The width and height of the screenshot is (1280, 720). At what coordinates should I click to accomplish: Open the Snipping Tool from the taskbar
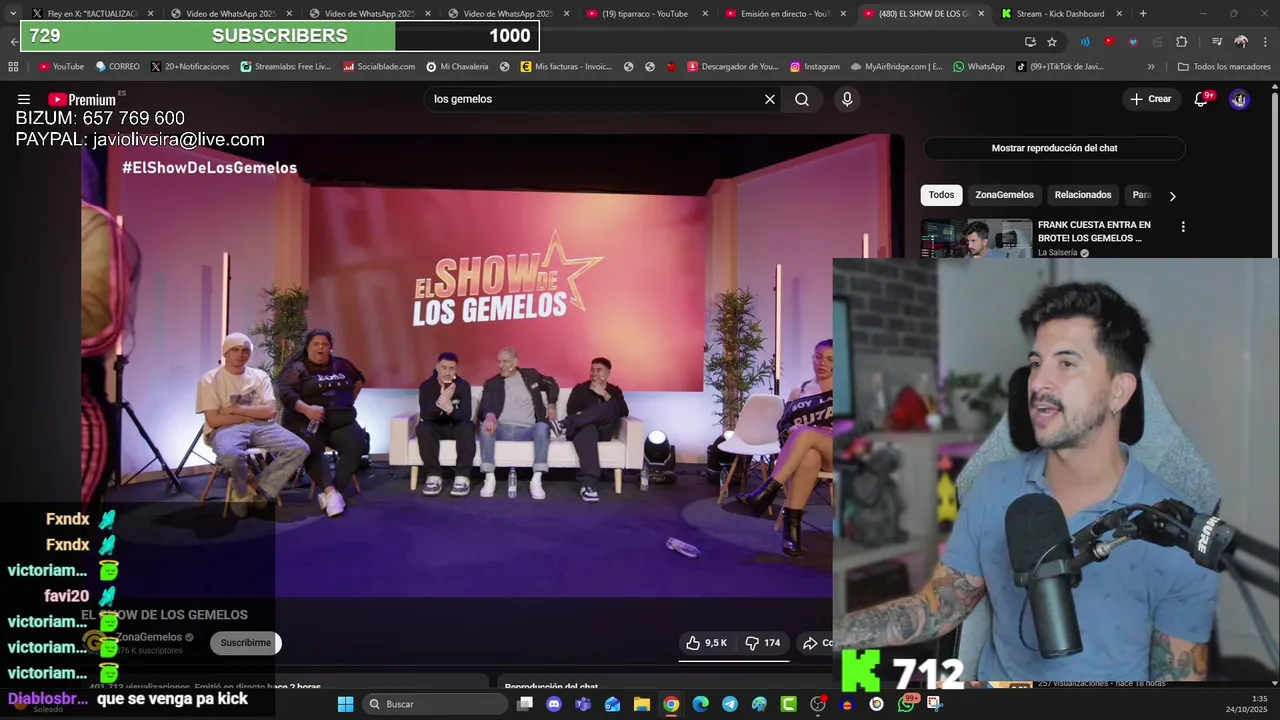(x=935, y=704)
